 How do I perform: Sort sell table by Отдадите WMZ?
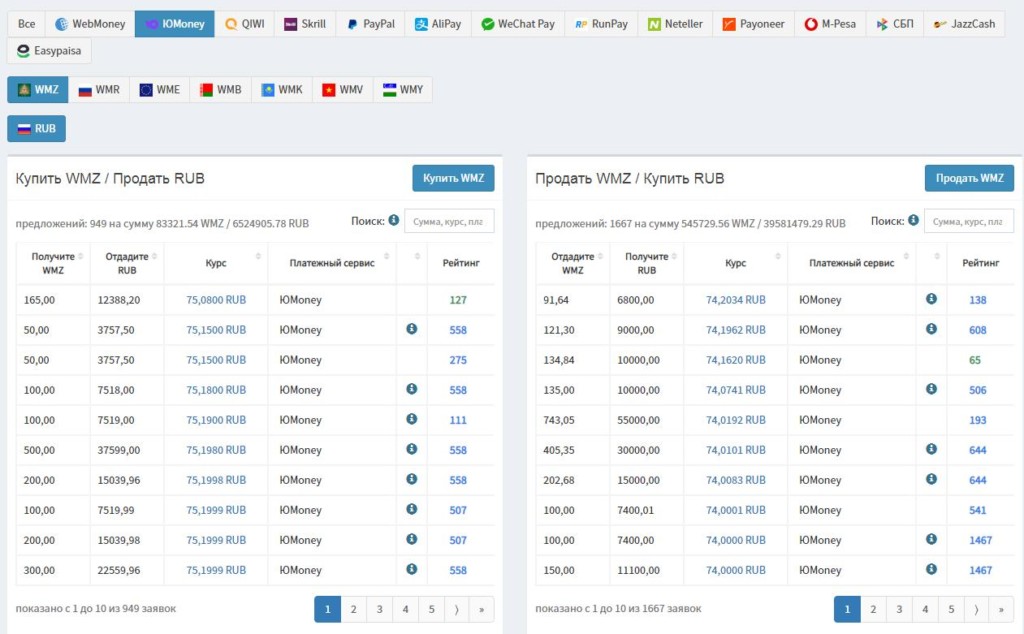tap(573, 263)
